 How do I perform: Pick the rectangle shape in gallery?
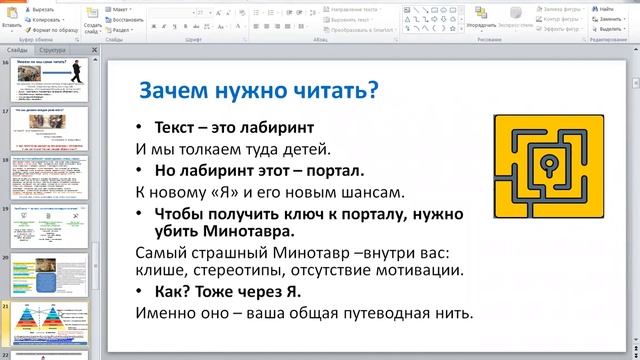[434, 10]
